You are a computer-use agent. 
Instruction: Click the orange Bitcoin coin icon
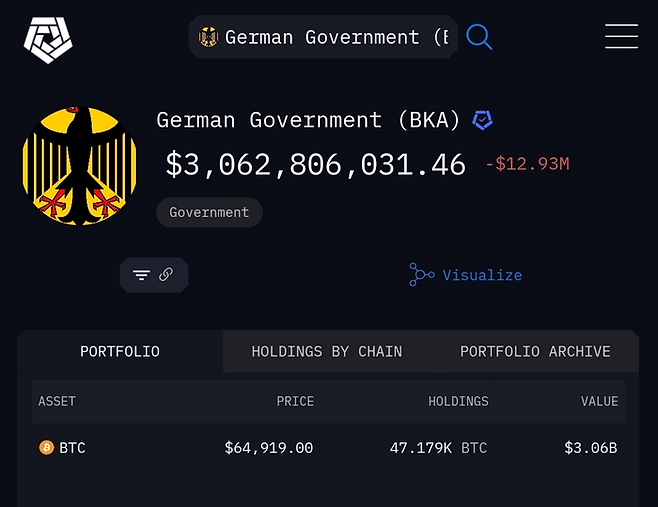tap(47, 447)
